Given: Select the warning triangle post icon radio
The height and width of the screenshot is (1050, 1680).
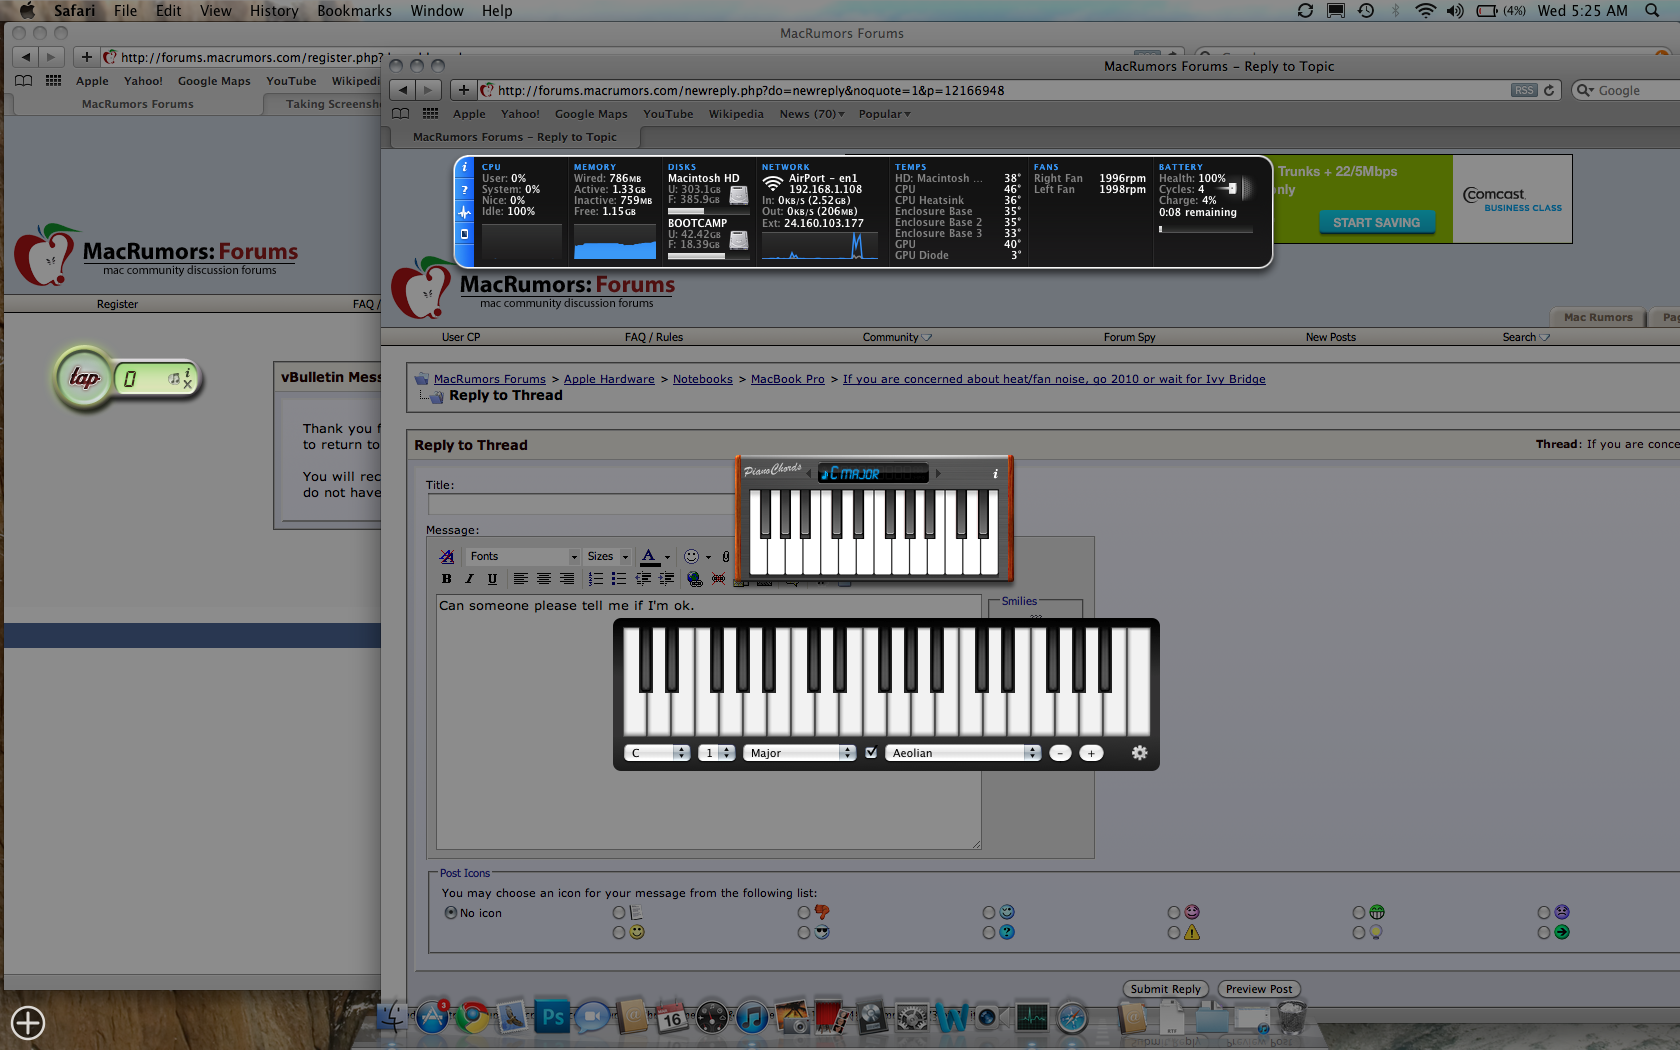Looking at the screenshot, I should click(1174, 932).
